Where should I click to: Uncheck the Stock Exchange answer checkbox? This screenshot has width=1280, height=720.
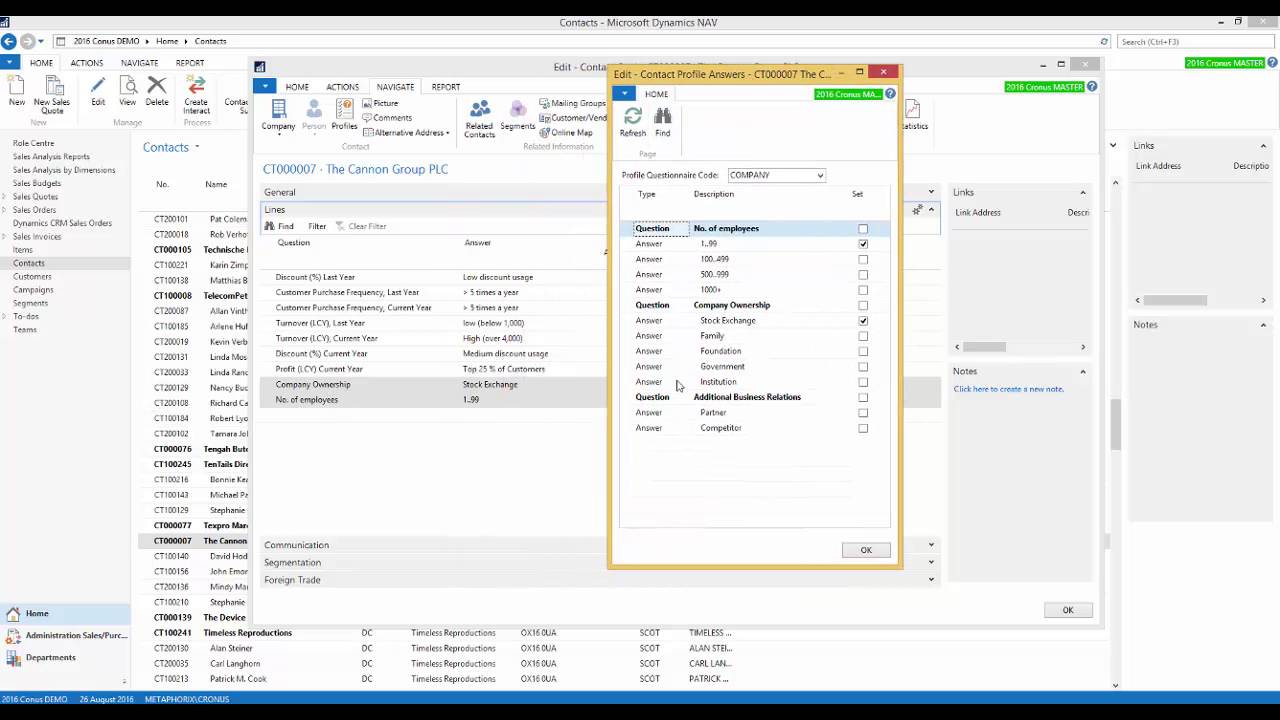863,321
